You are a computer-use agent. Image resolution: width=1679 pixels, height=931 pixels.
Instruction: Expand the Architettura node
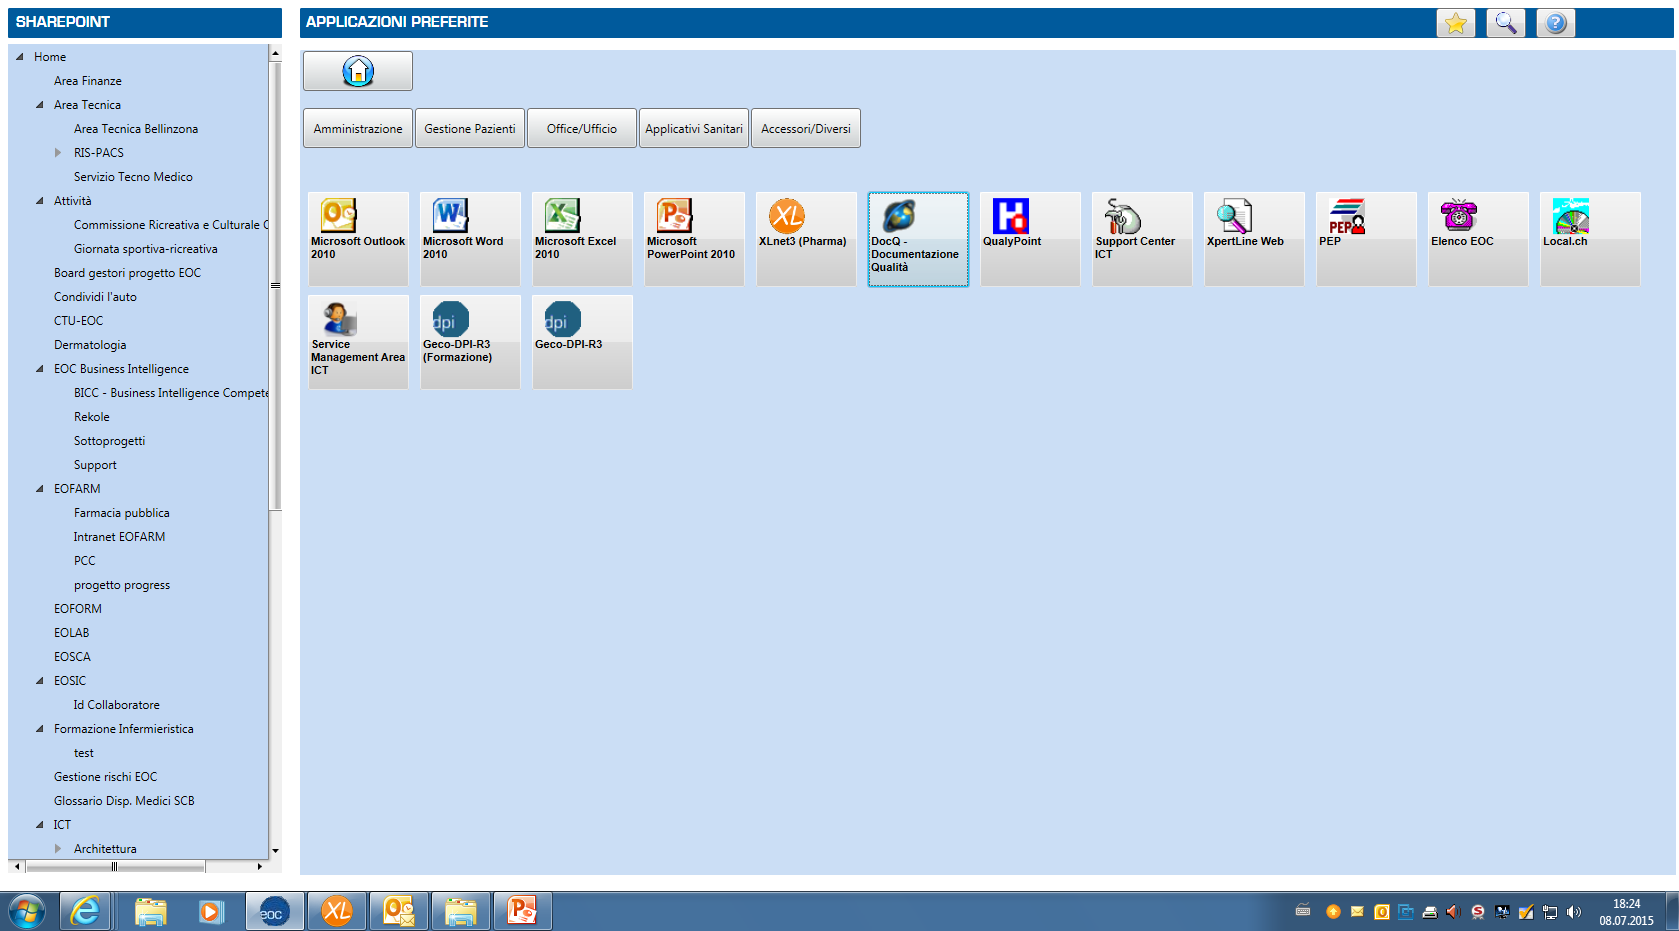coord(58,849)
